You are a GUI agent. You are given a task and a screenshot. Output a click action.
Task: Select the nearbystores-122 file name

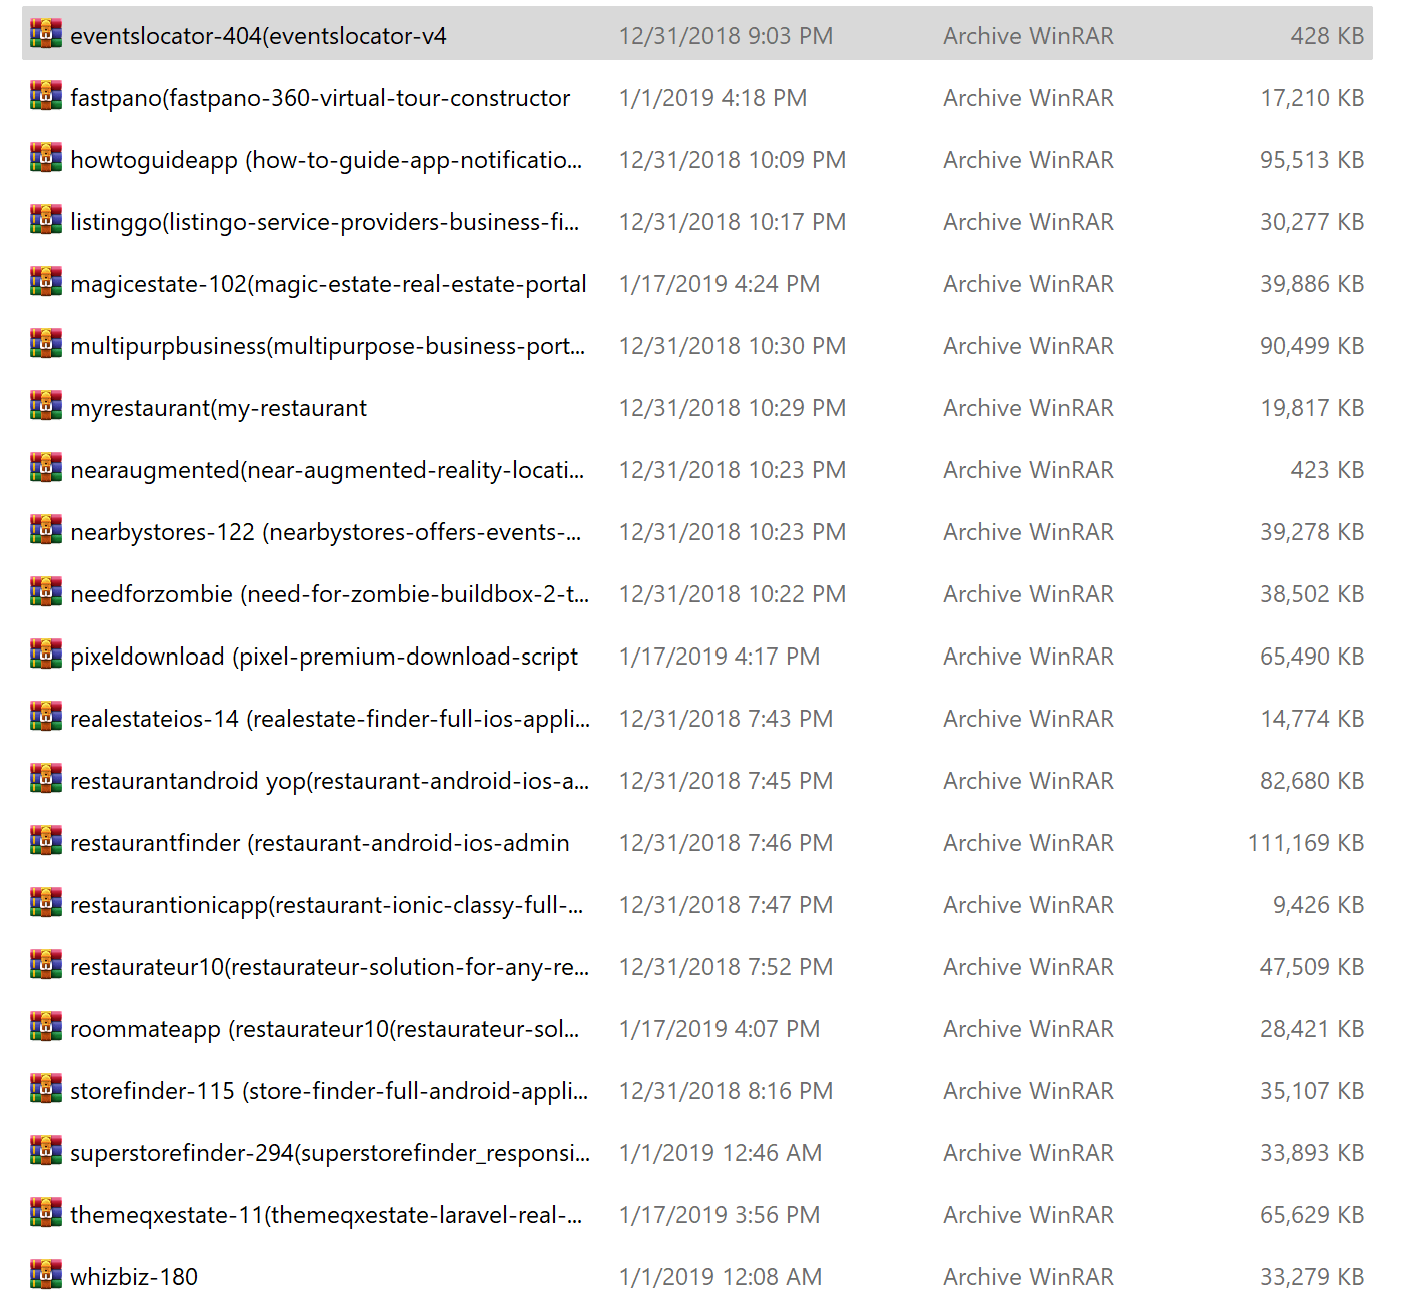[x=326, y=532]
